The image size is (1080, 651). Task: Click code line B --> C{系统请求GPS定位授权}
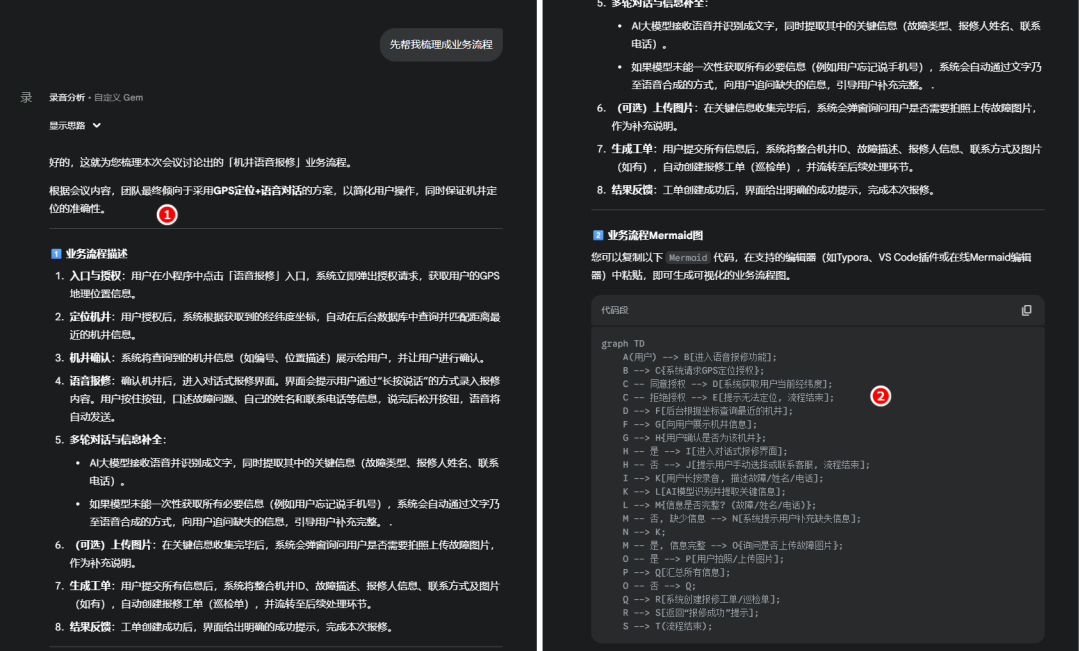pos(694,371)
